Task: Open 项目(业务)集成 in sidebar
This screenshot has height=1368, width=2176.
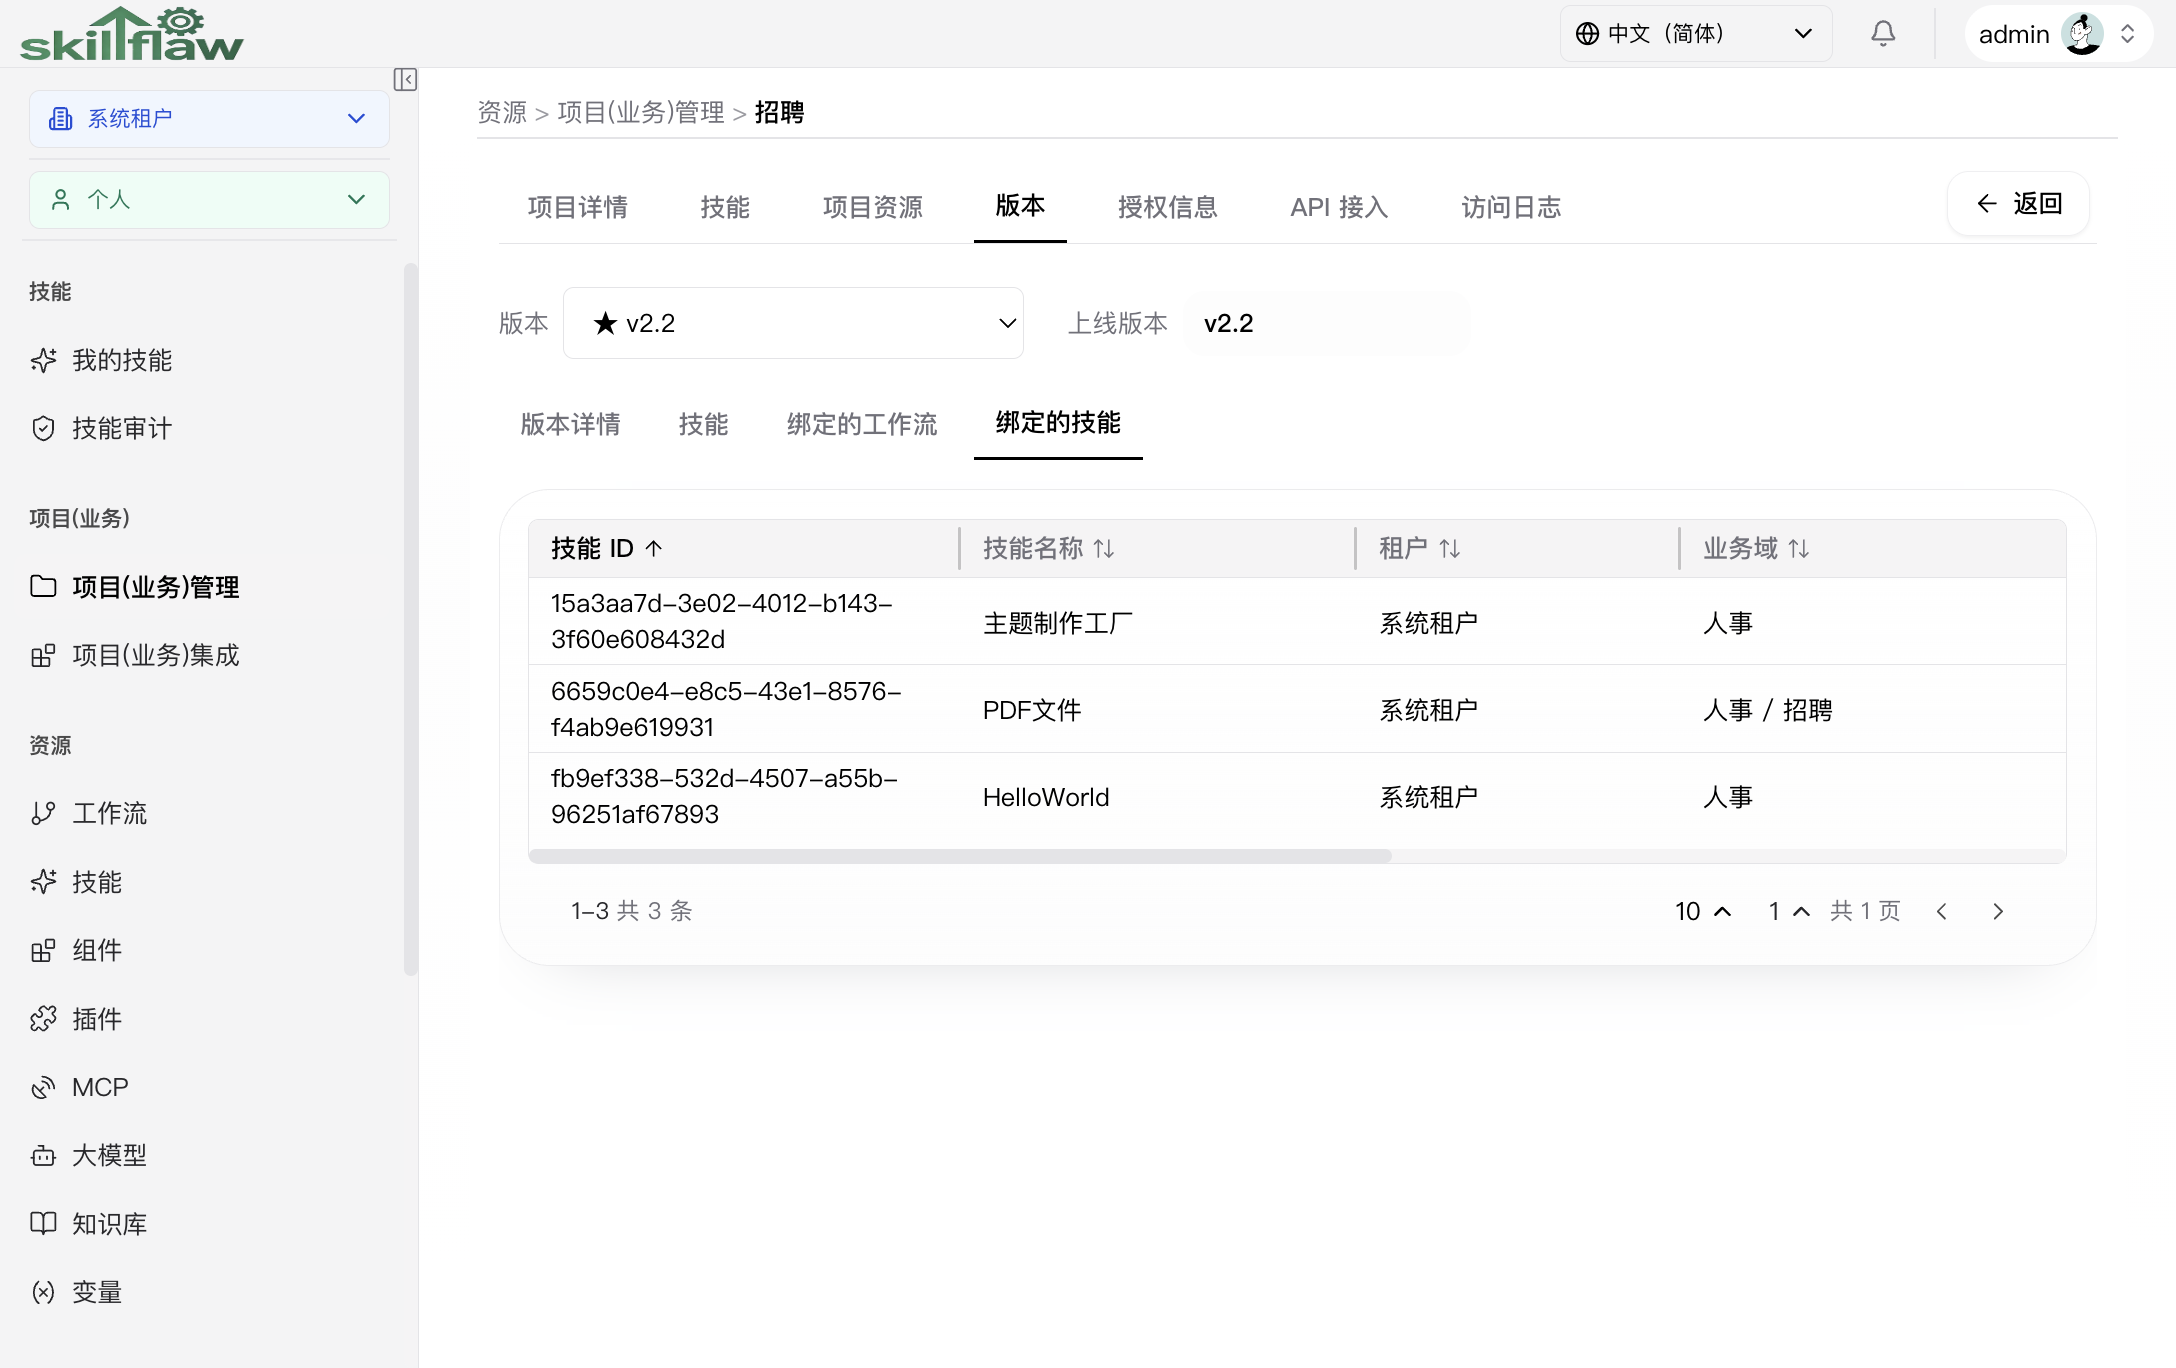Action: [156, 655]
